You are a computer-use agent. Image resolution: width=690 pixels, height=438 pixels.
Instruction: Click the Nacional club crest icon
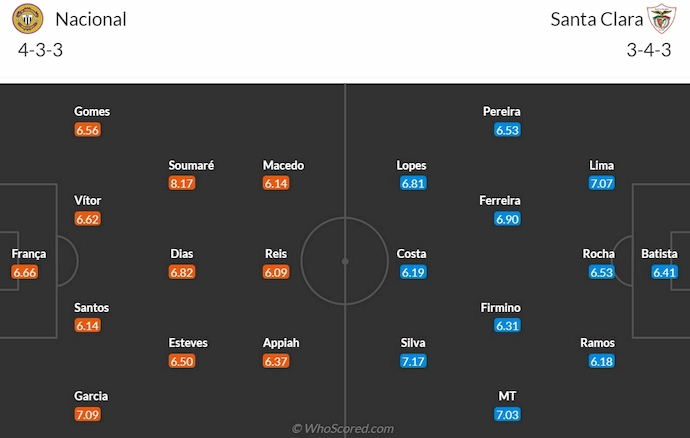(31, 19)
